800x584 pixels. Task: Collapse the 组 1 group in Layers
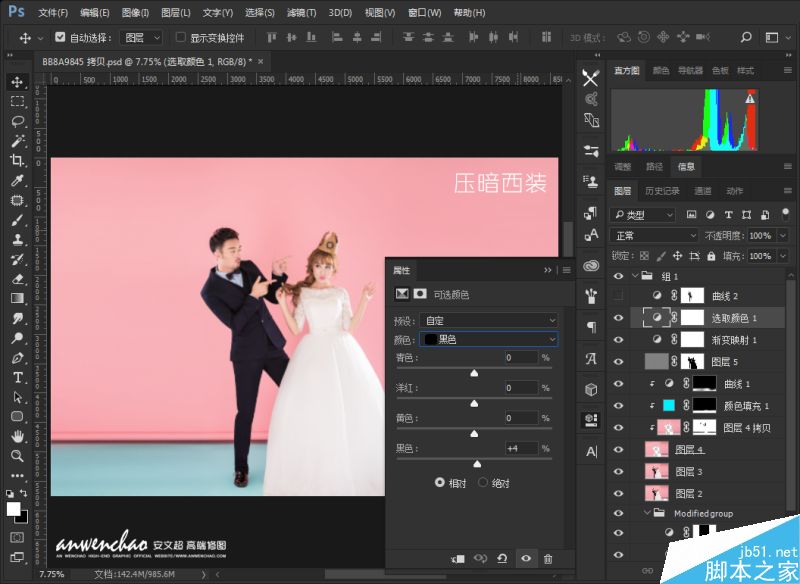coord(634,275)
